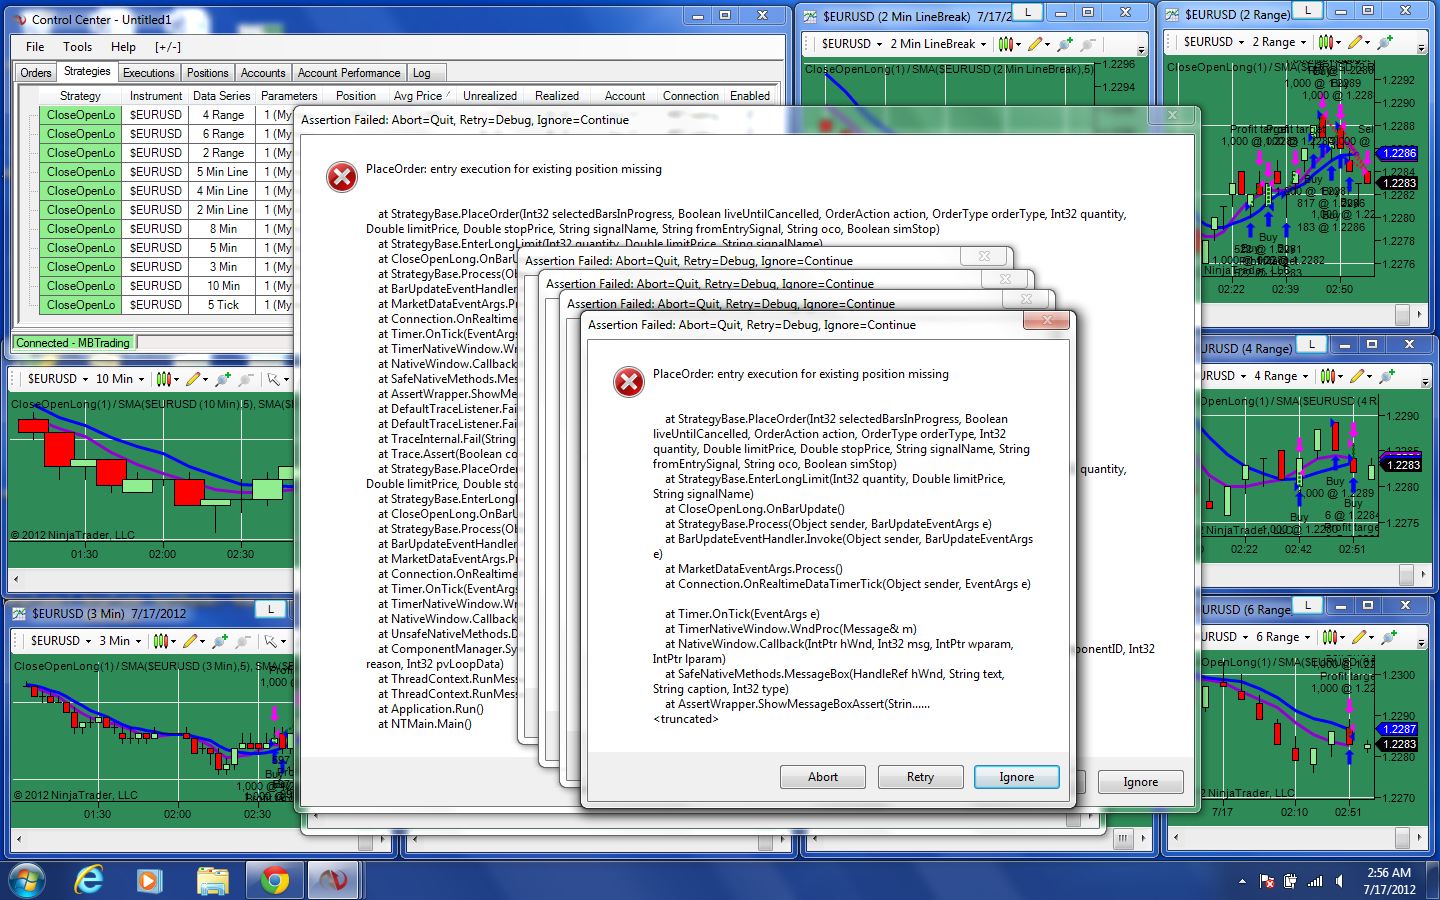Open $EURUSD instrument dropdown in 2 Range chart
The image size is (1440, 900).
[x=1214, y=42]
